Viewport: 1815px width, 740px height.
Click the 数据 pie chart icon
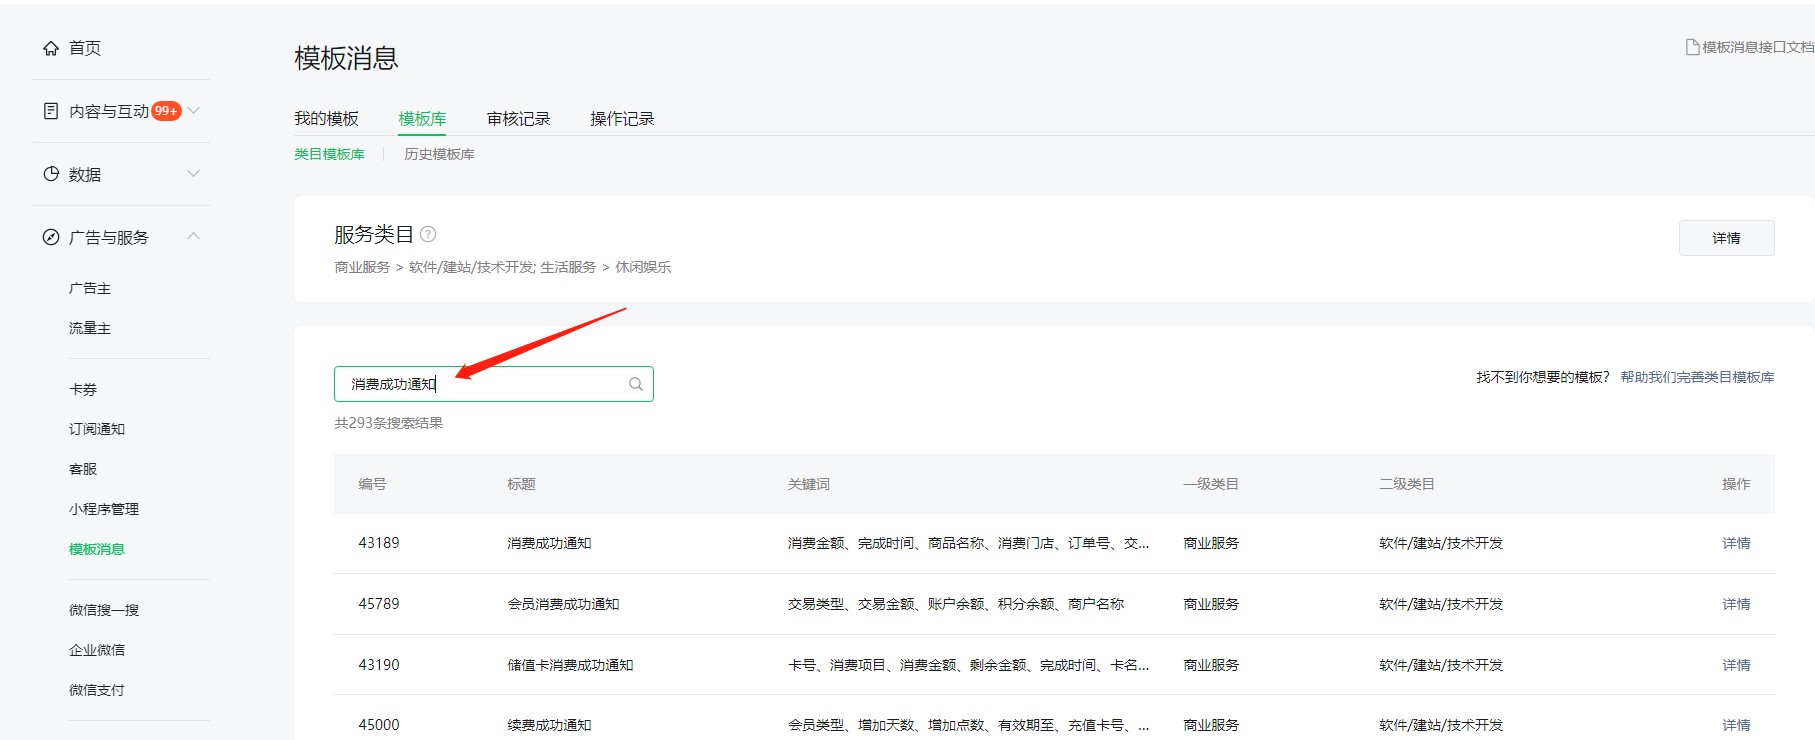[x=51, y=174]
